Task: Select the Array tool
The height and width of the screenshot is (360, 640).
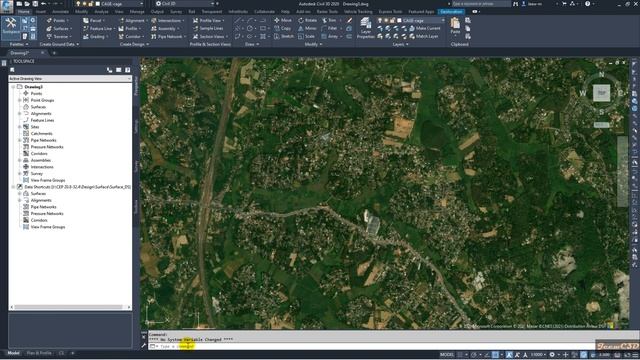Action: pos(330,36)
